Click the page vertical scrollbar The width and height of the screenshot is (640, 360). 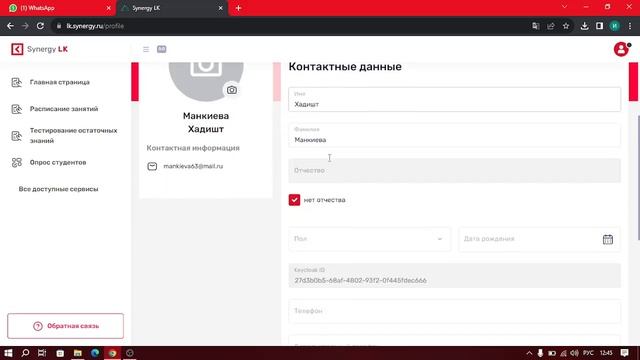(x=638, y=178)
